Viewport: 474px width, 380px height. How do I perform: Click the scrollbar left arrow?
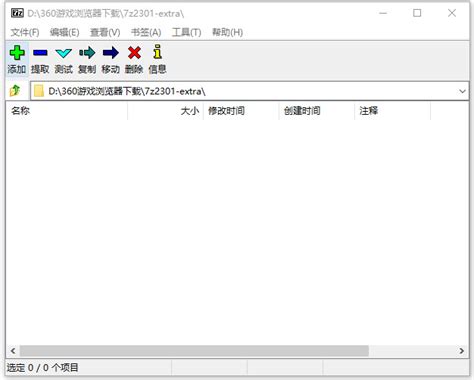click(13, 351)
